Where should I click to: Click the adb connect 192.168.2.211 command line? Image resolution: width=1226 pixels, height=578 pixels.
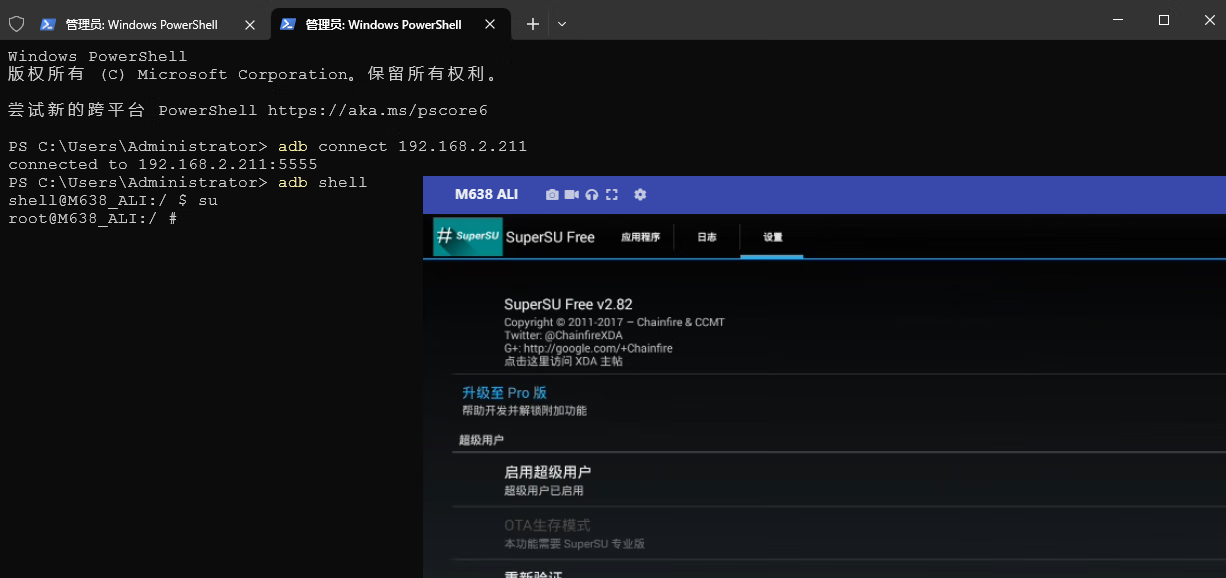(x=402, y=146)
